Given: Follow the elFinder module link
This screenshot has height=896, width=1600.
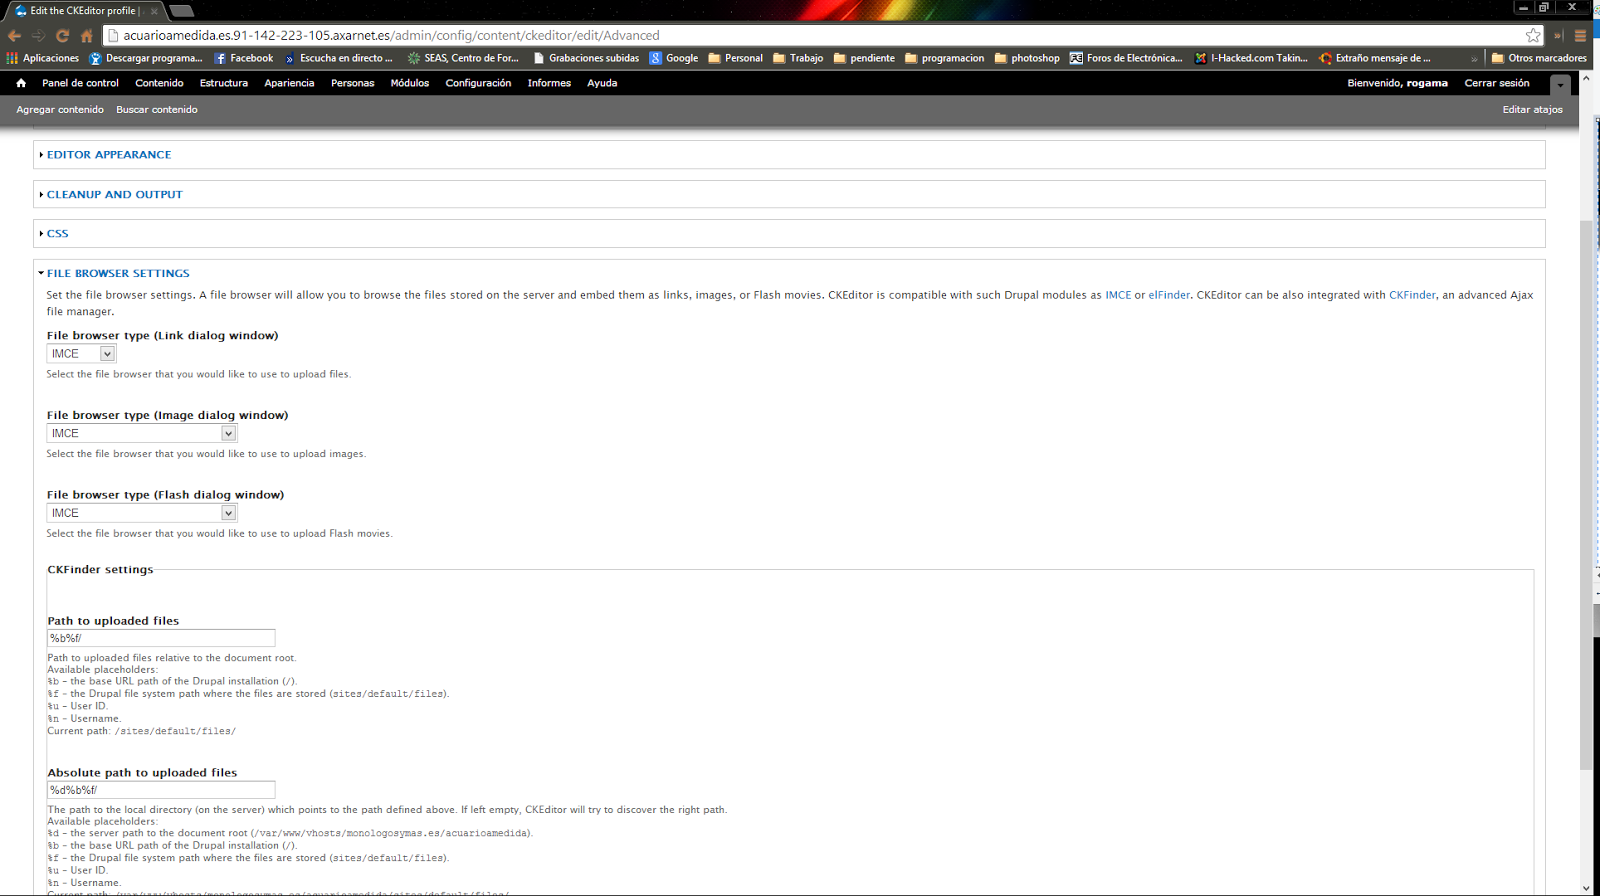Looking at the screenshot, I should point(1169,295).
